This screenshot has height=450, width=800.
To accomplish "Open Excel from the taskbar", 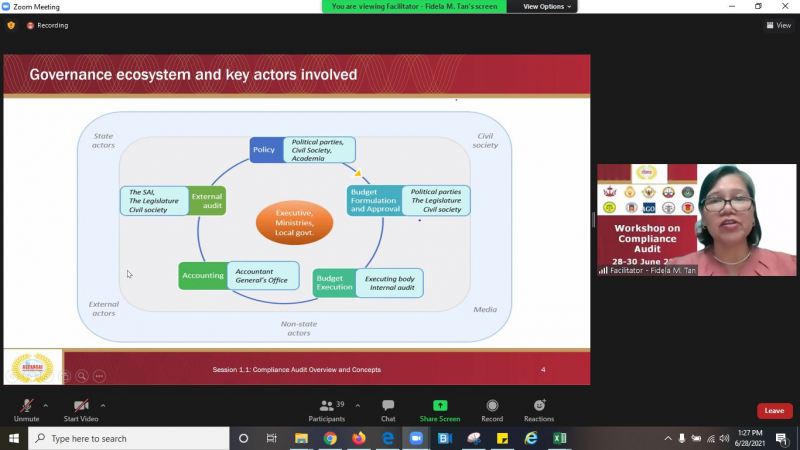I will [x=560, y=438].
